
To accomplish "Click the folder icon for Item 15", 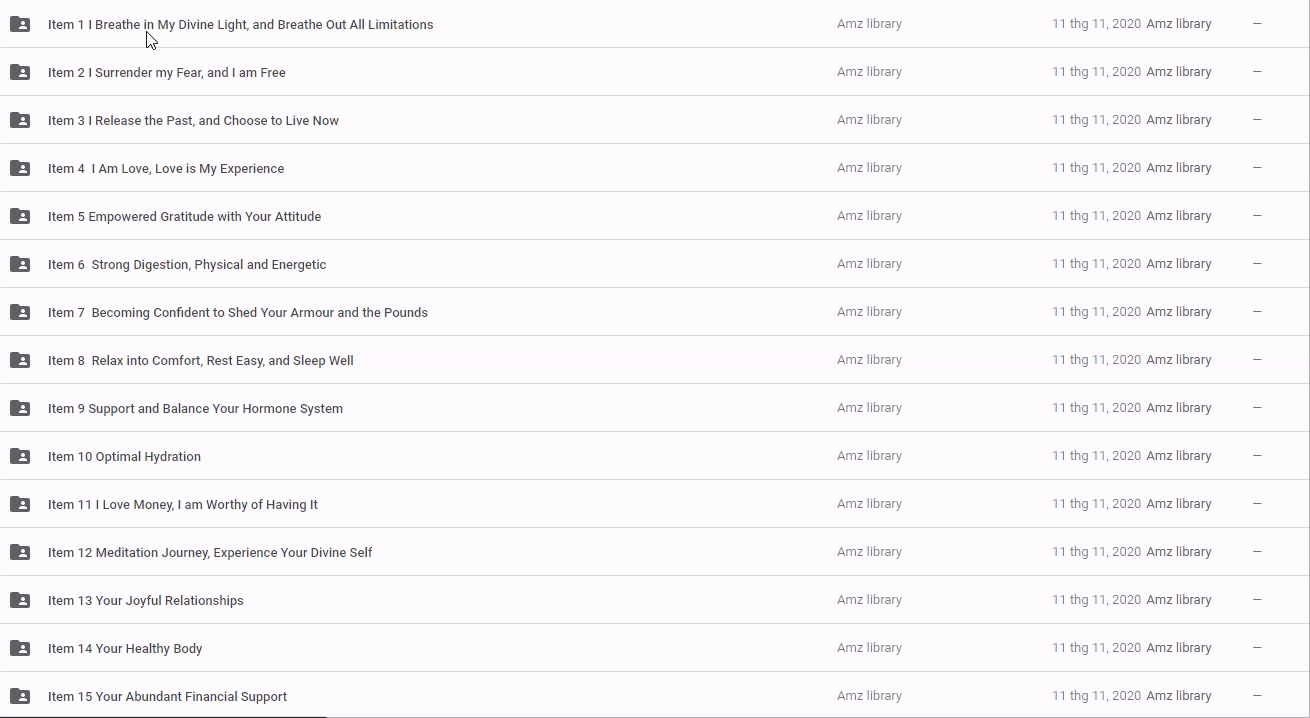I will [20, 696].
